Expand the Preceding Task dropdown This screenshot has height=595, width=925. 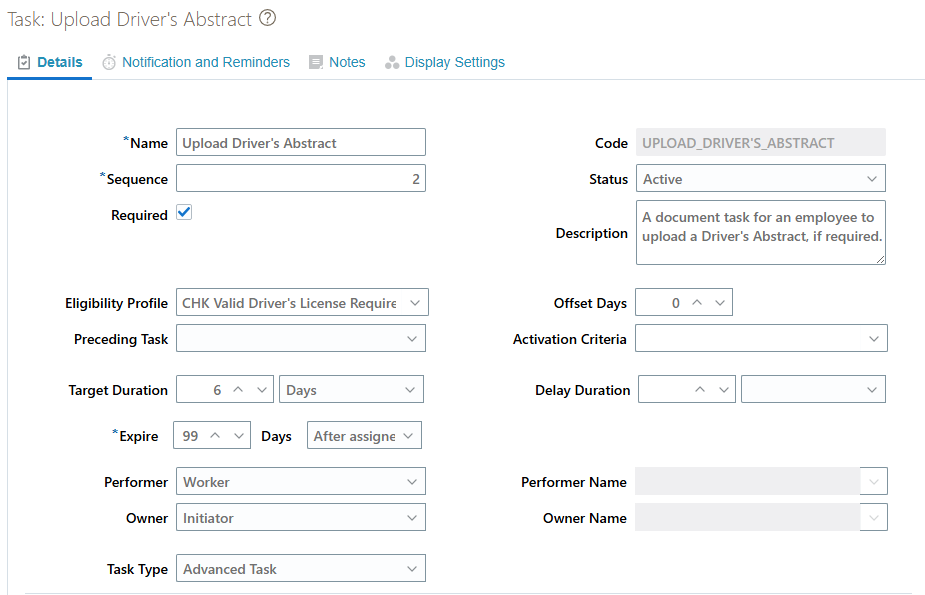click(x=412, y=338)
